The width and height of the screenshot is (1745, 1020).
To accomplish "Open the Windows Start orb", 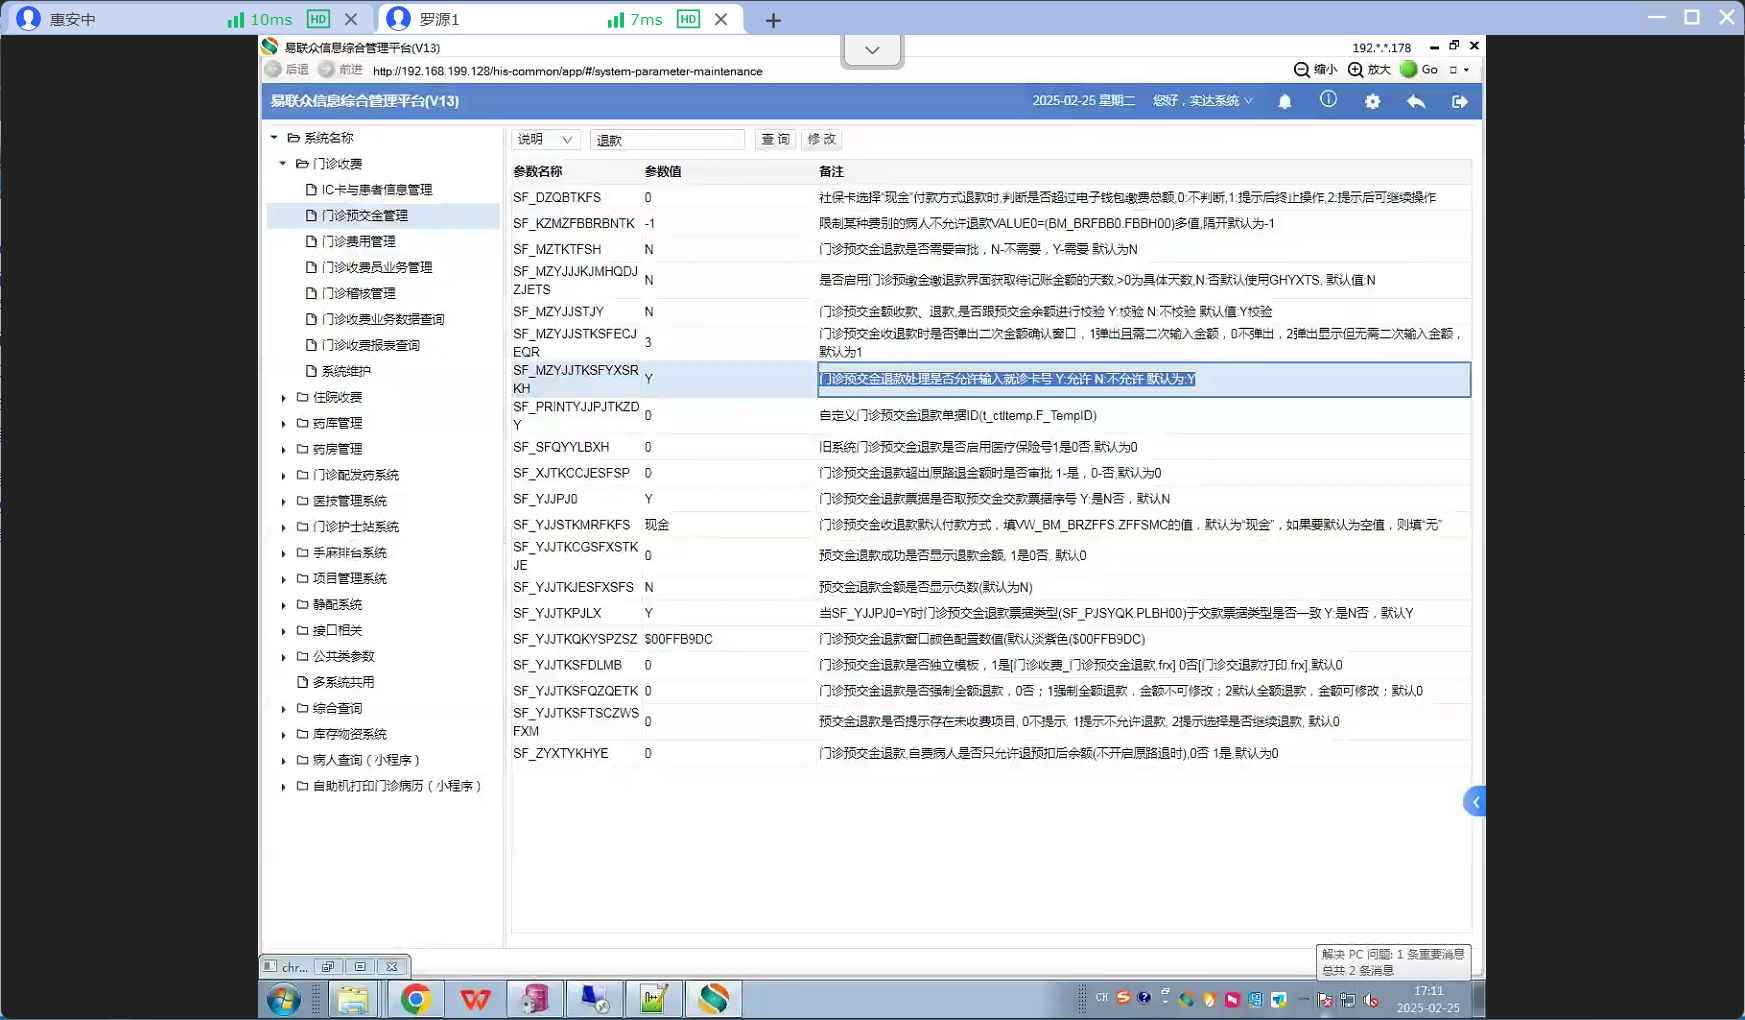I will (284, 999).
